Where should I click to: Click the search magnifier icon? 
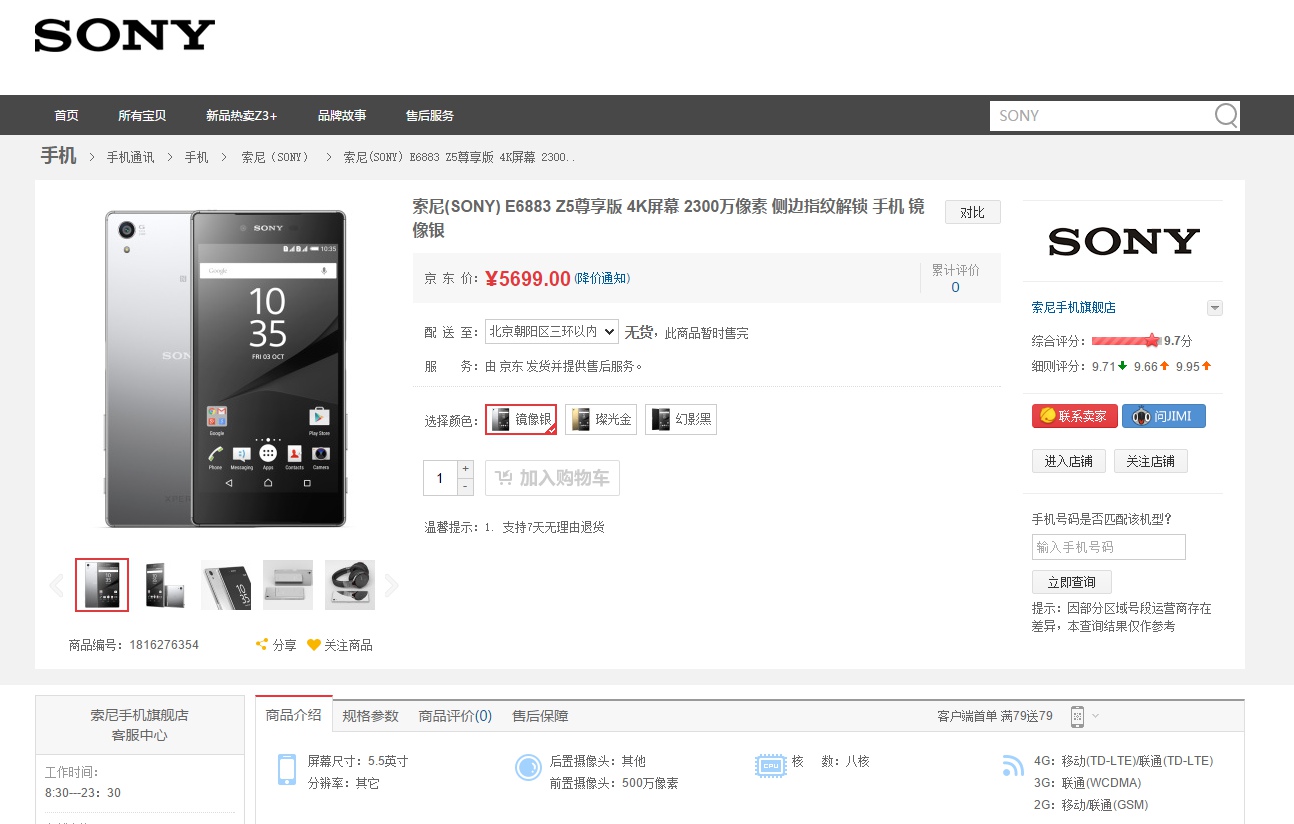1226,116
